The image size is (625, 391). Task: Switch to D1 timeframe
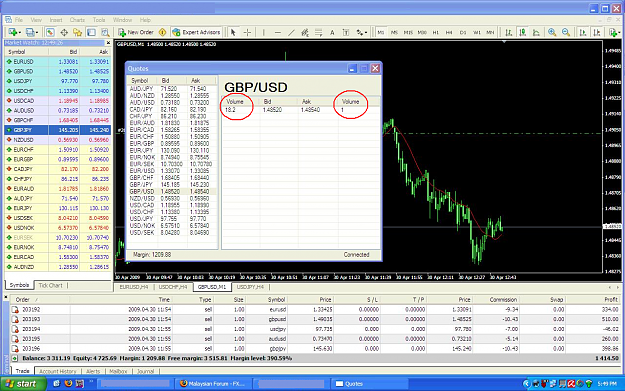click(x=463, y=32)
